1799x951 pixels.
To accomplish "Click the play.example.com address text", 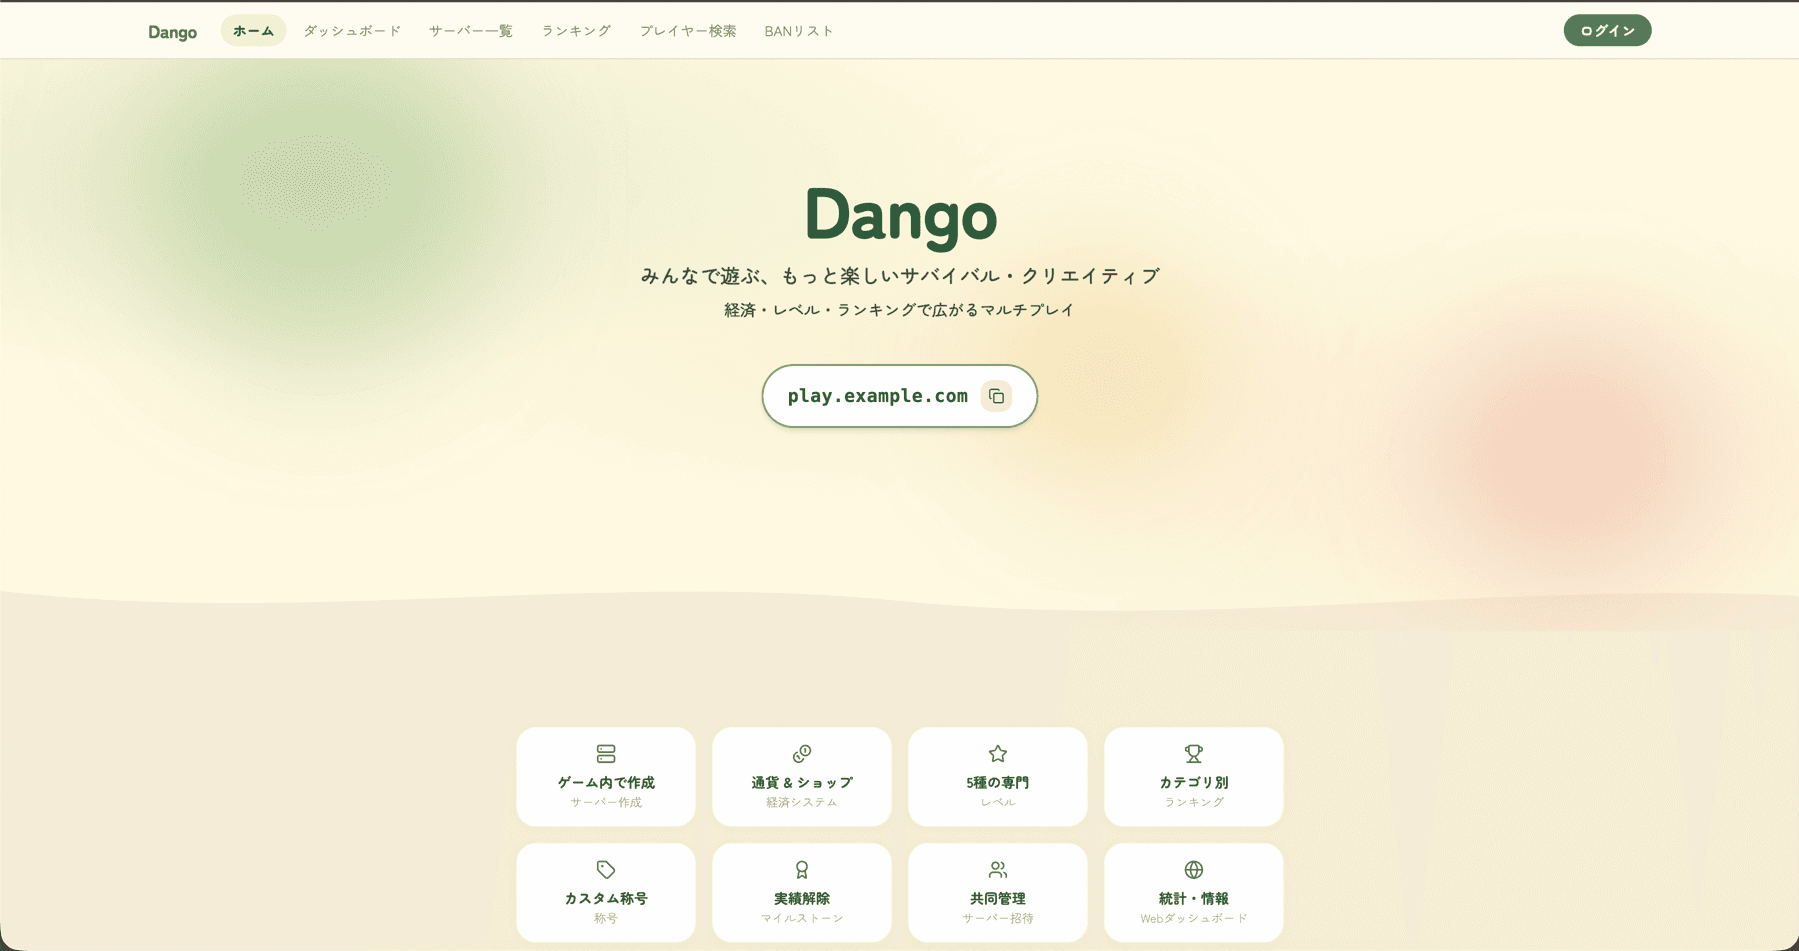I will 877,396.
